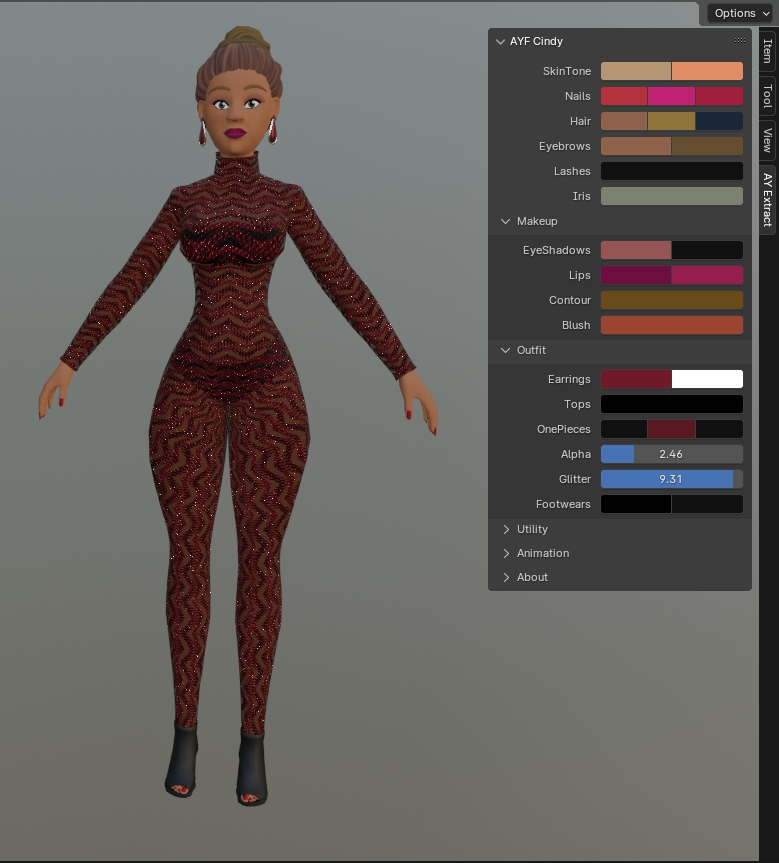
Task: Switch to the Tool tab
Action: [x=767, y=96]
